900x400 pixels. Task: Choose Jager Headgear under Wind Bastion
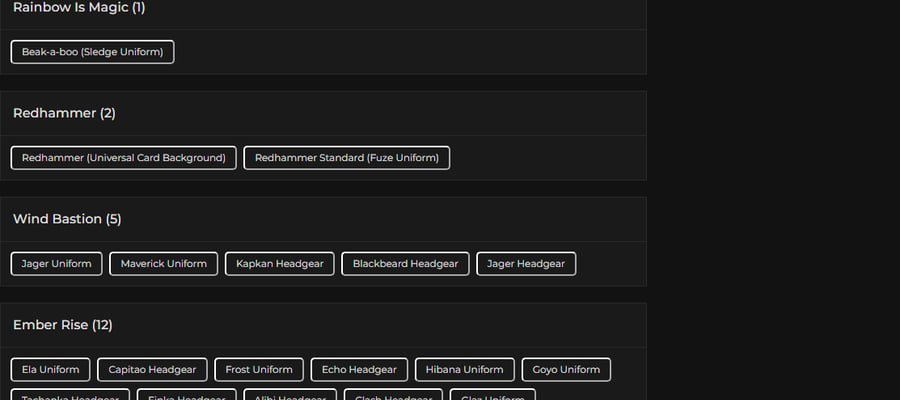coord(526,264)
